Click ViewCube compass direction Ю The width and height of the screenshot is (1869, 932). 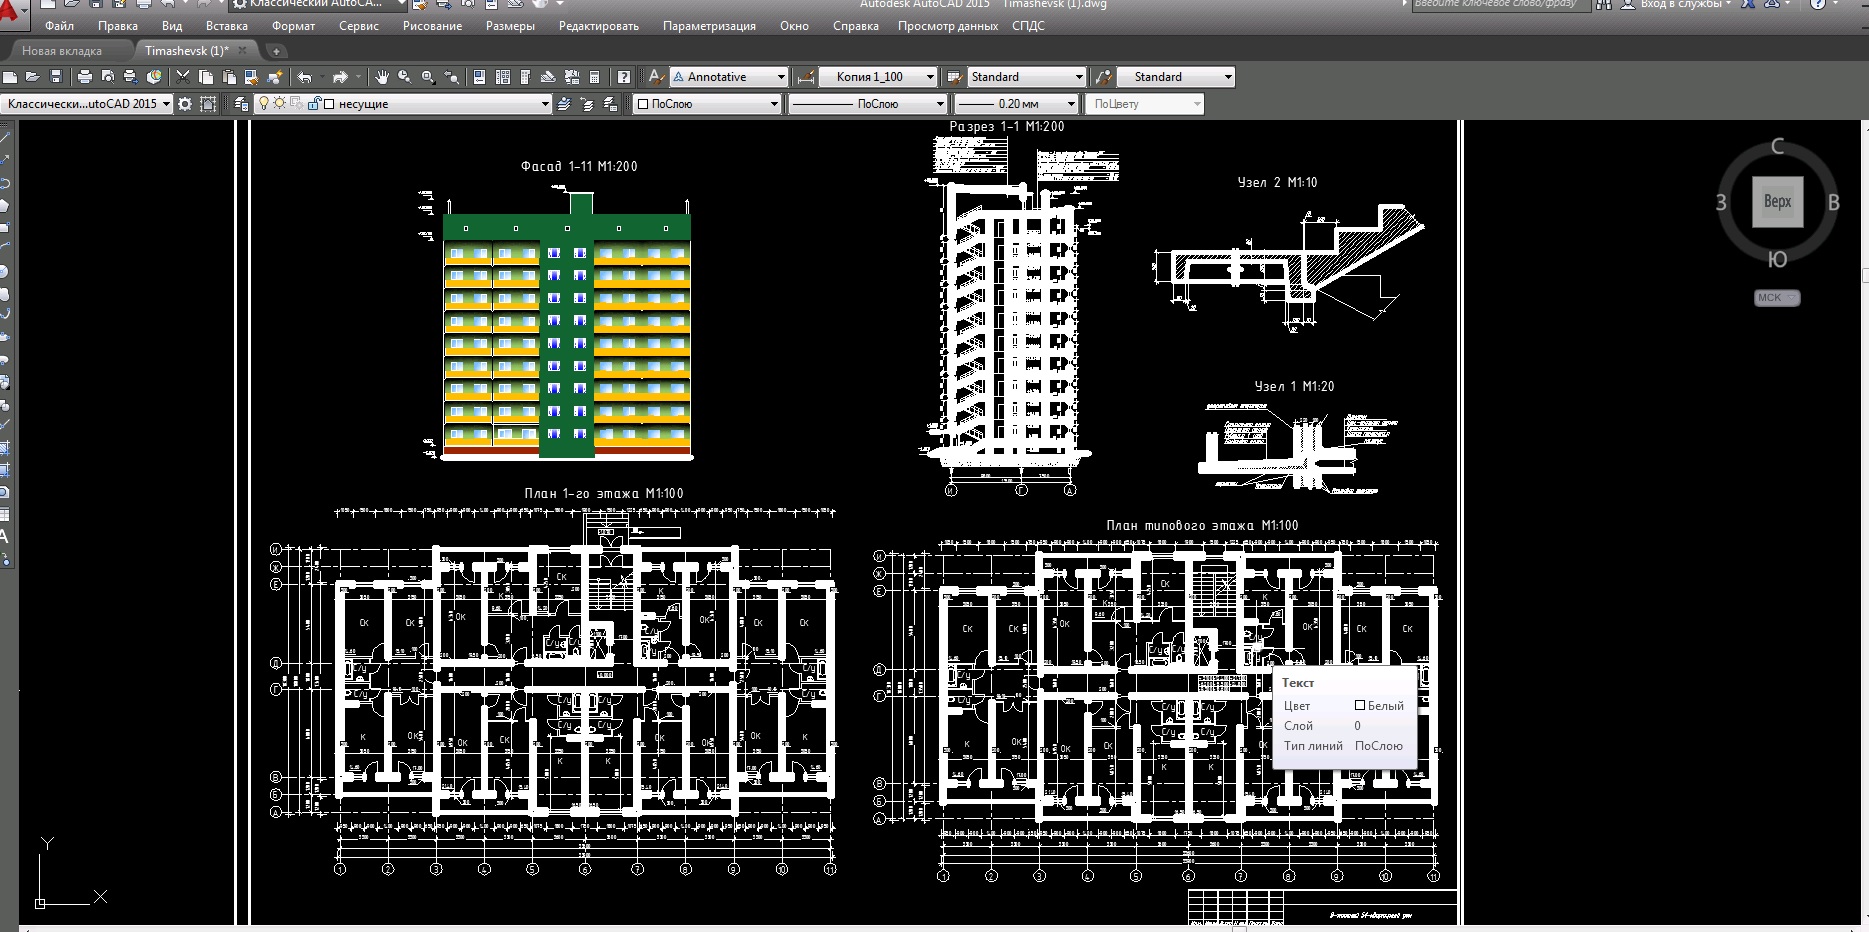click(1778, 260)
